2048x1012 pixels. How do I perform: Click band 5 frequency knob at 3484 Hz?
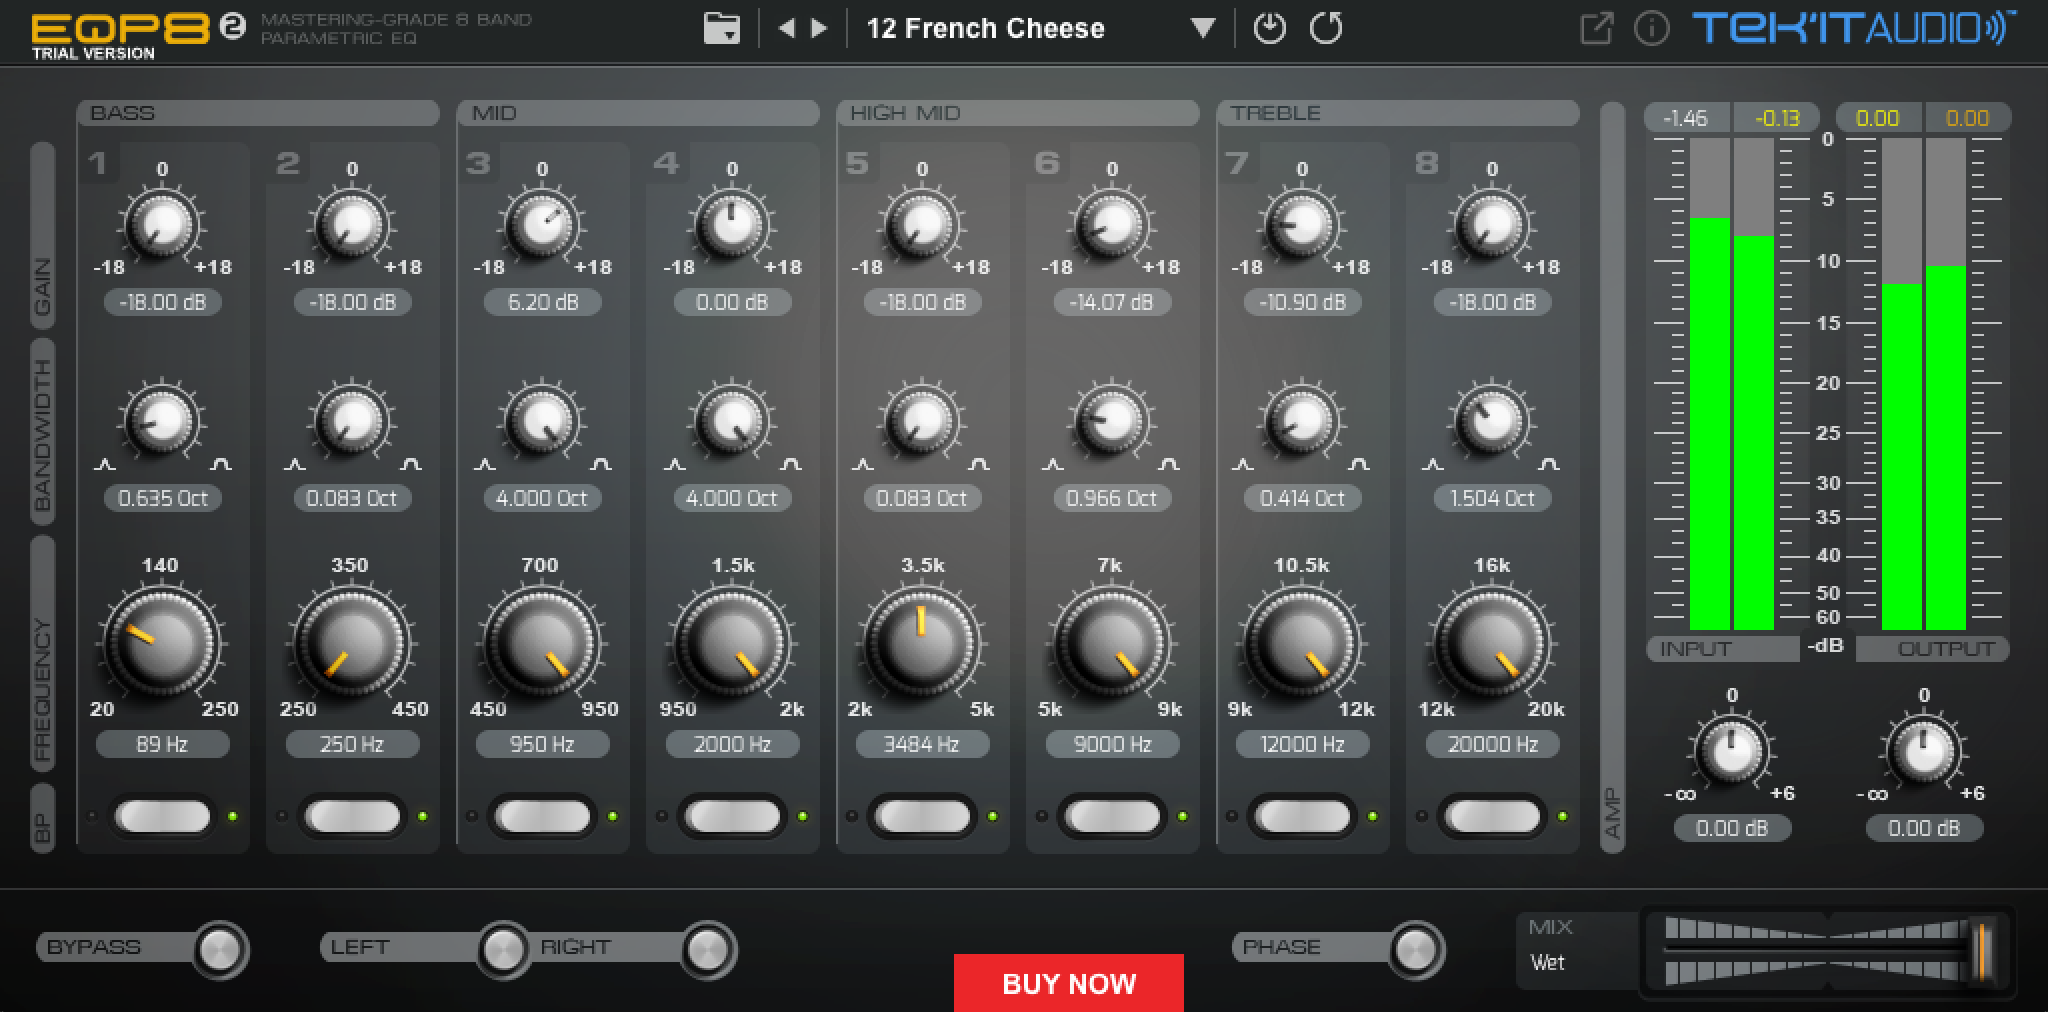(921, 642)
